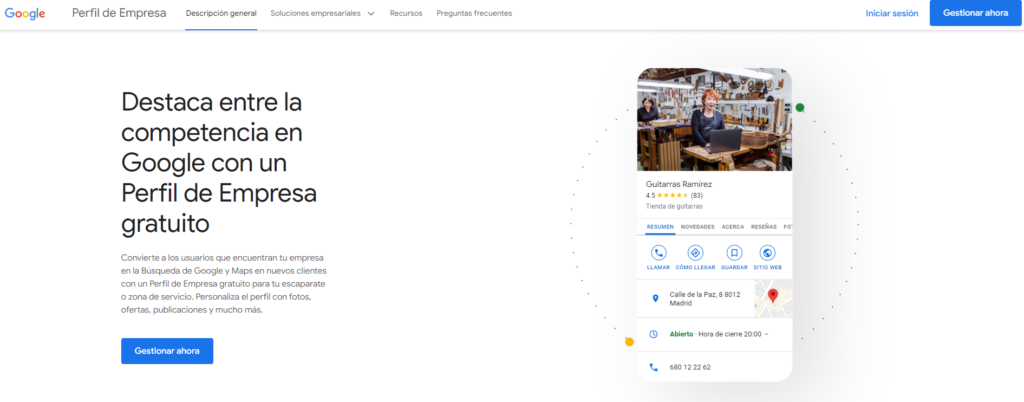Open the Descripción general tab
This screenshot has height=402, width=1024.
pyautogui.click(x=221, y=13)
